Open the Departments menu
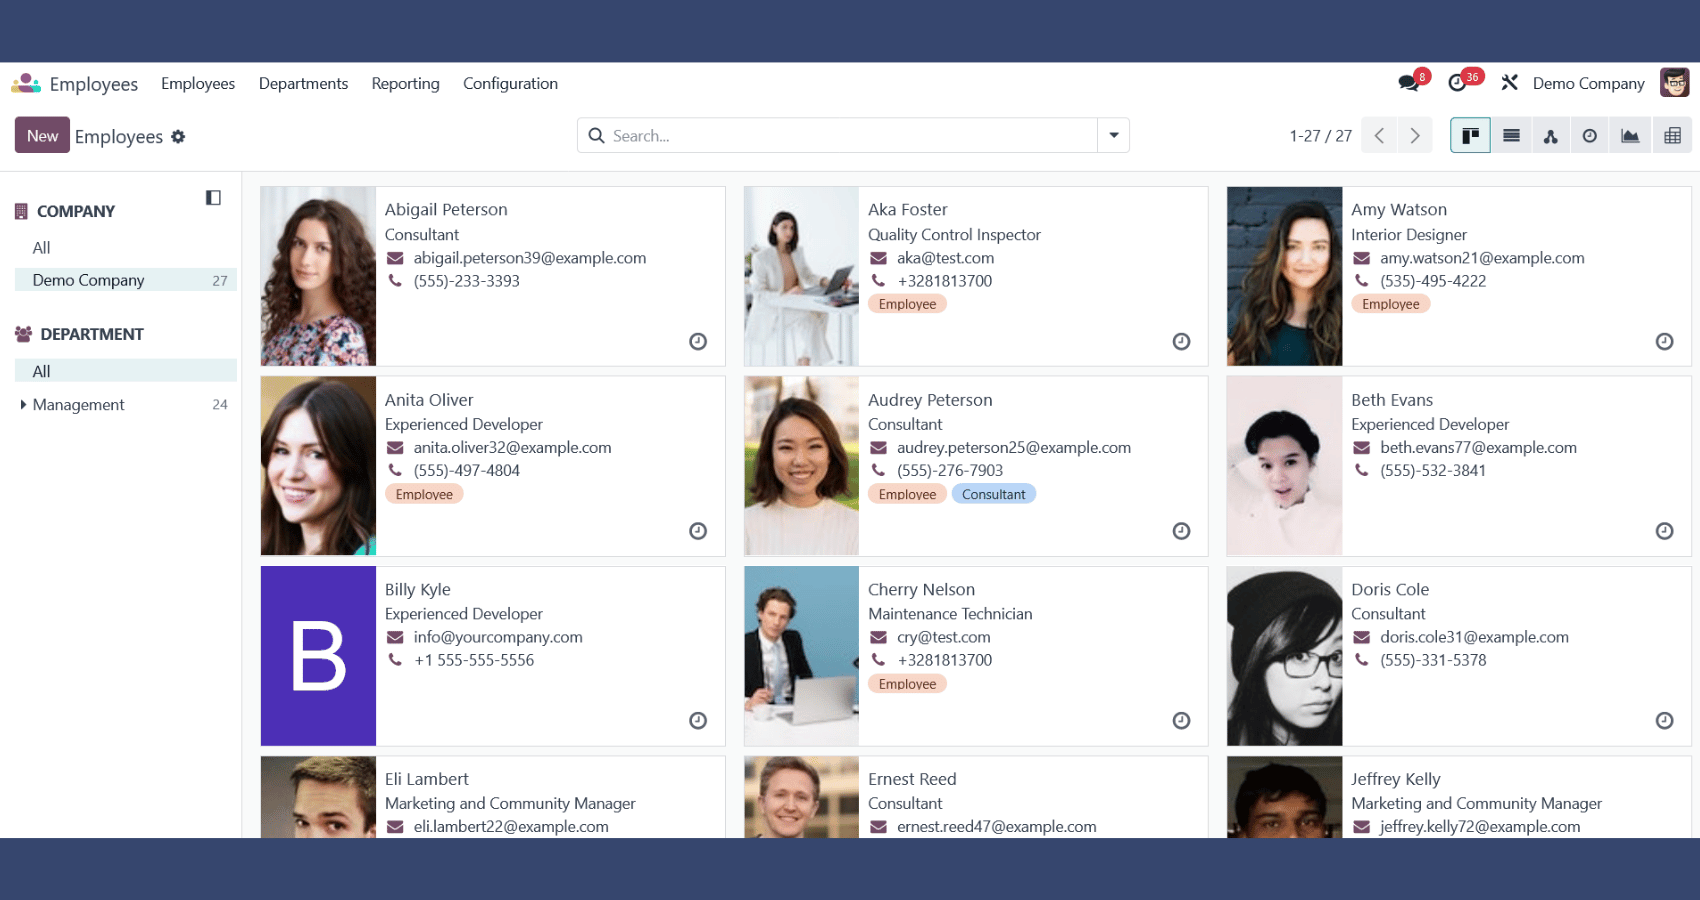This screenshot has width=1700, height=900. pyautogui.click(x=303, y=84)
